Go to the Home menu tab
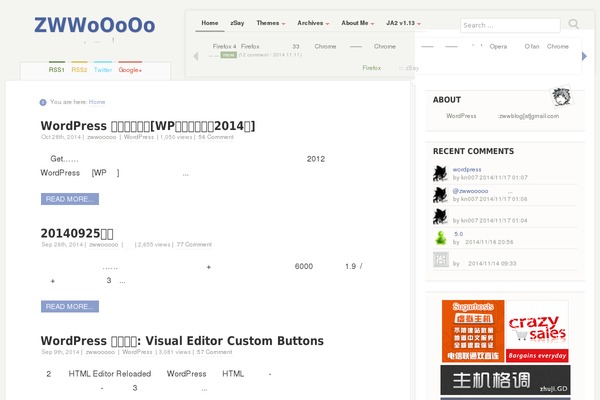Screen dimensions: 600x400 tap(210, 23)
